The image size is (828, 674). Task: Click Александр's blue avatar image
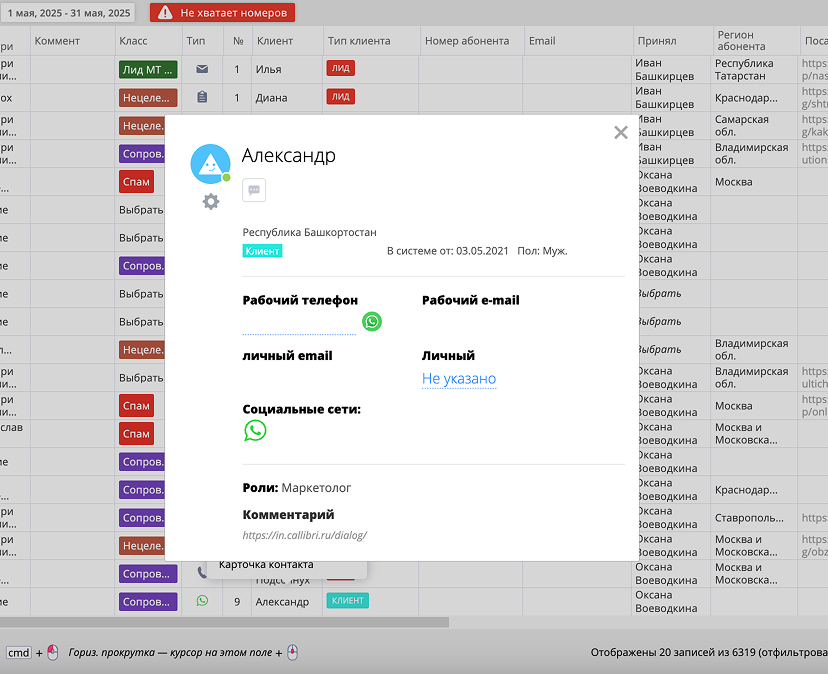tap(210, 164)
